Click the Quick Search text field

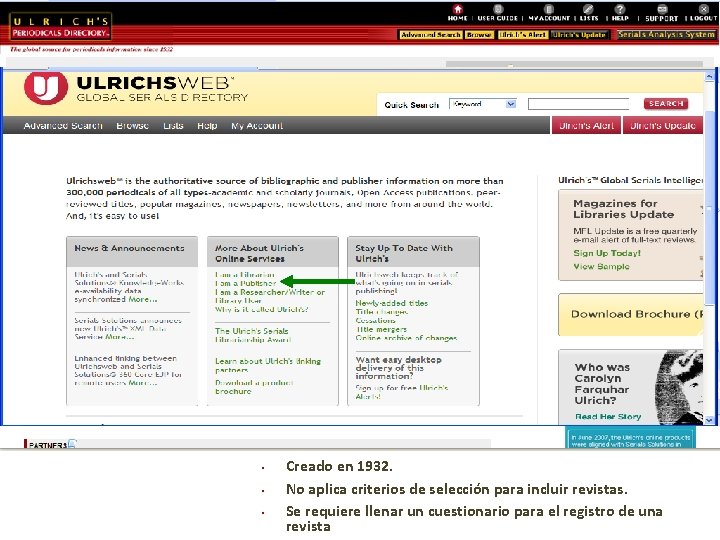tap(579, 104)
